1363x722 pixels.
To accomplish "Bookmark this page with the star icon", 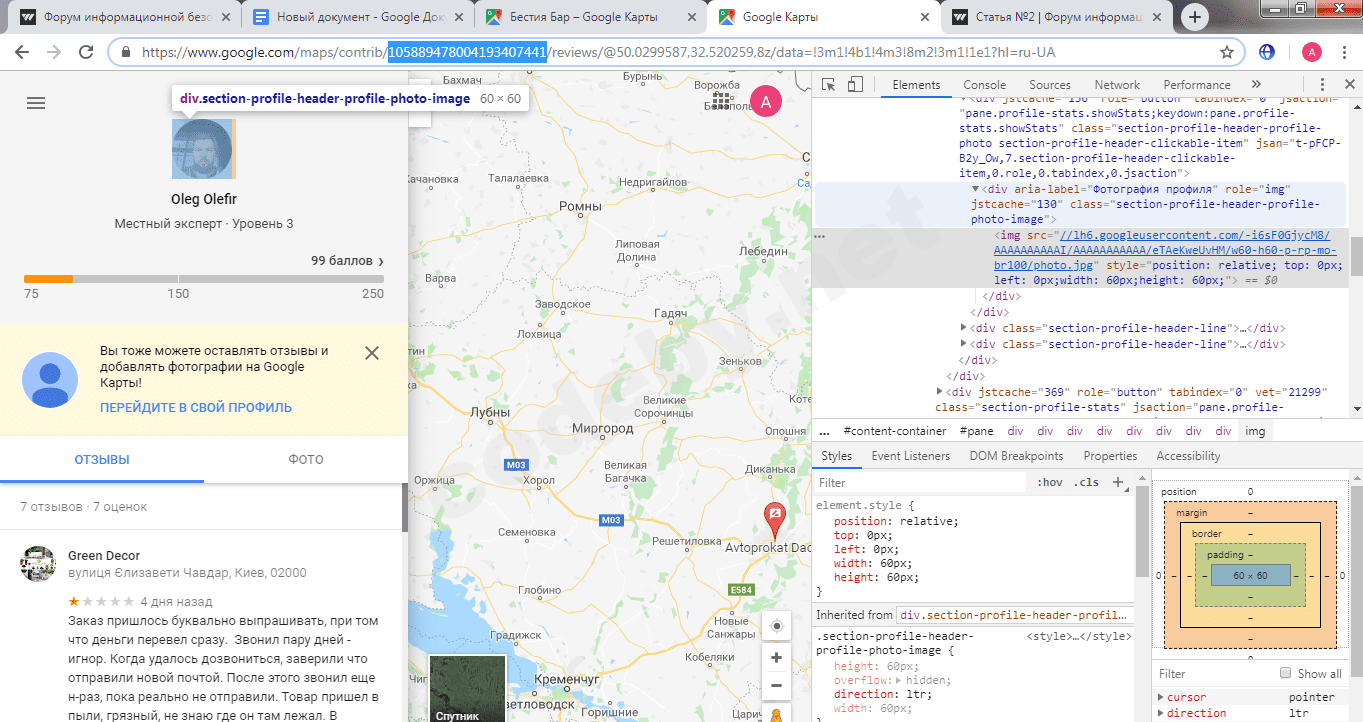I will coord(1227,52).
